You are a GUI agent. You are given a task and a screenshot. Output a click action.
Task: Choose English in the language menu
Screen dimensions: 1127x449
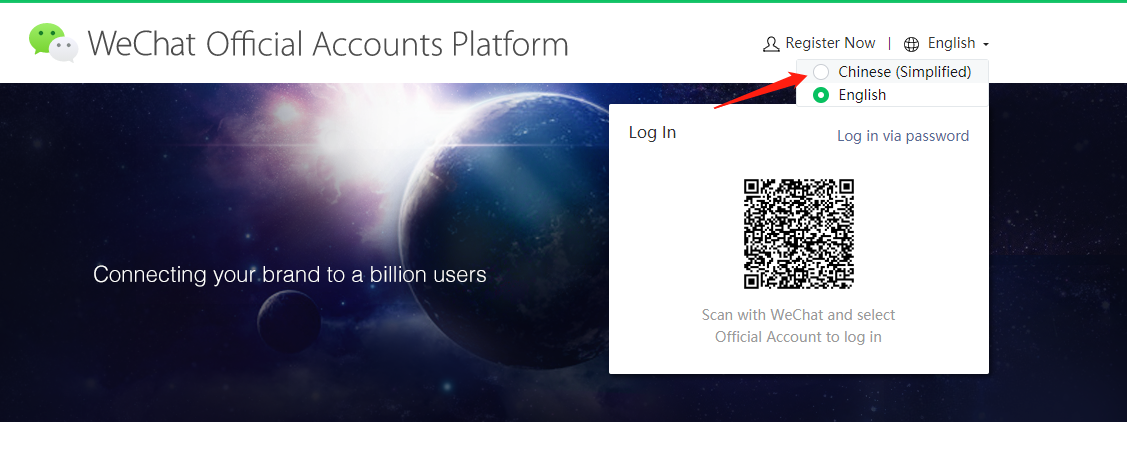(x=892, y=95)
